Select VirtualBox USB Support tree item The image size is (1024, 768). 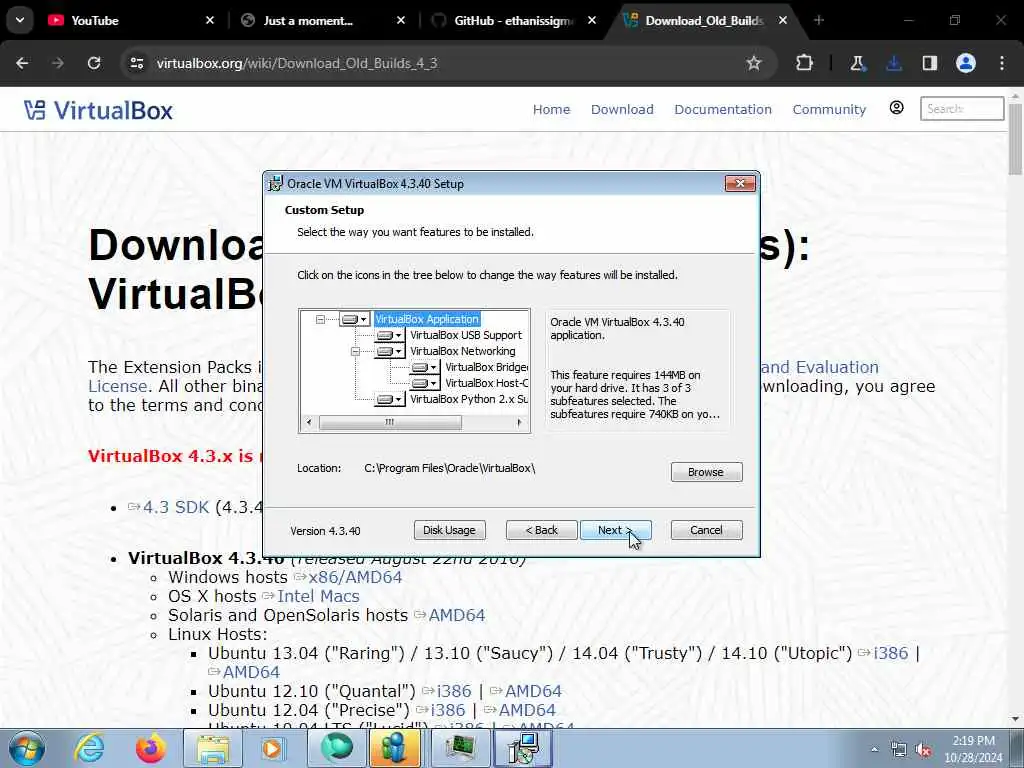[x=466, y=335]
